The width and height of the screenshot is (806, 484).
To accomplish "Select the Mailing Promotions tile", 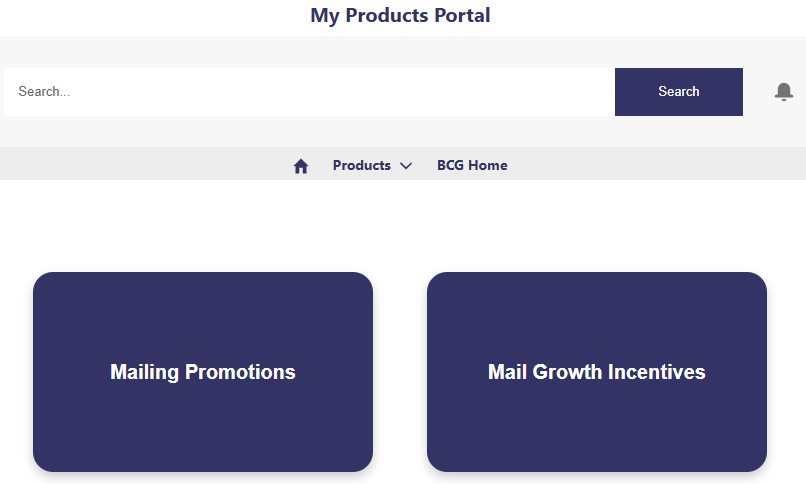I will click(203, 372).
